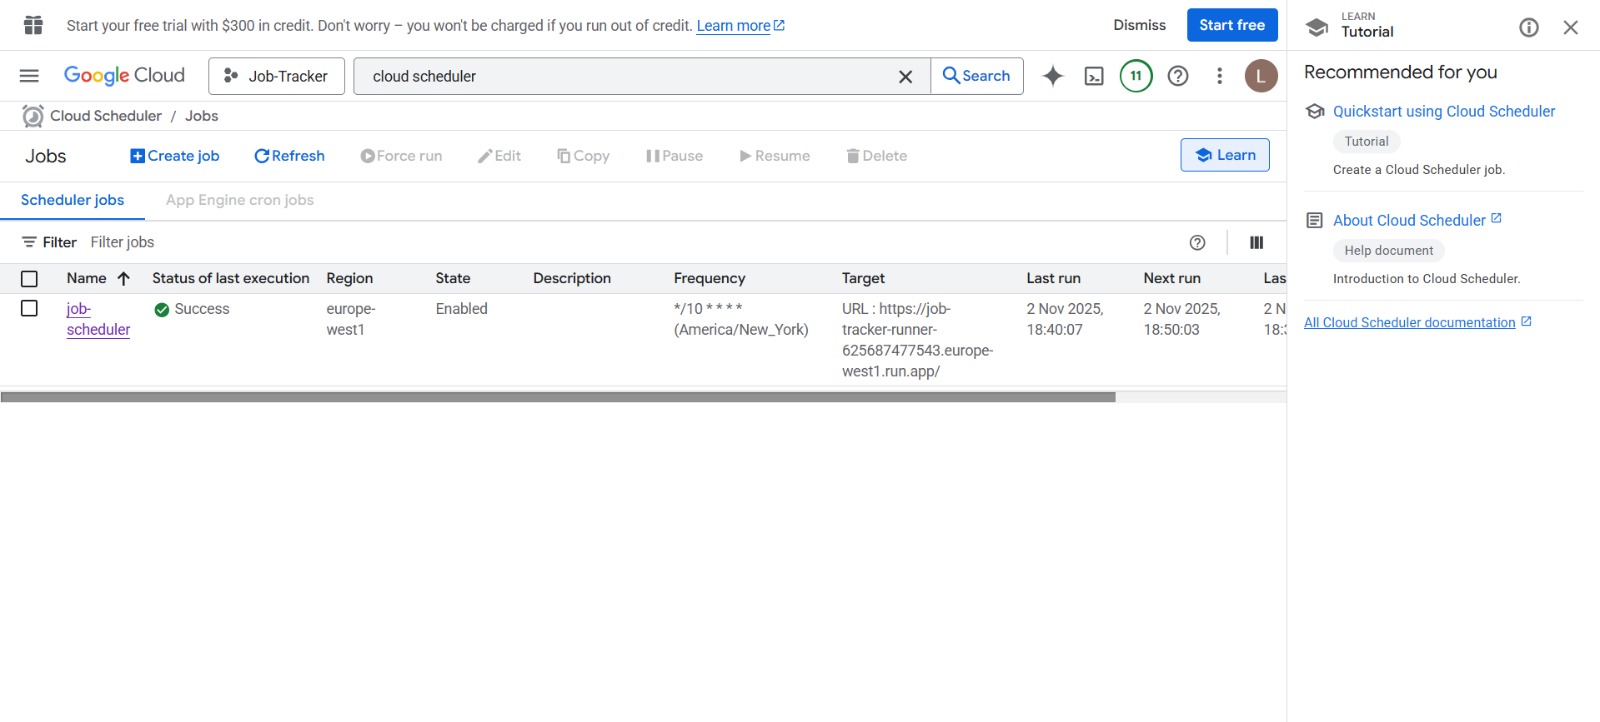
Task: Click the Cloud Scheduler breadcrumb
Action: 106,116
